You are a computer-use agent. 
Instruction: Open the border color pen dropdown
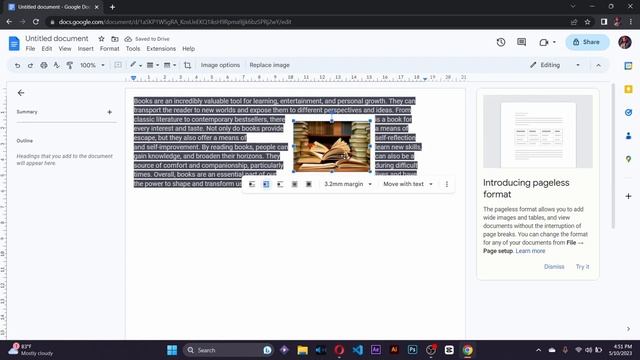136,65
